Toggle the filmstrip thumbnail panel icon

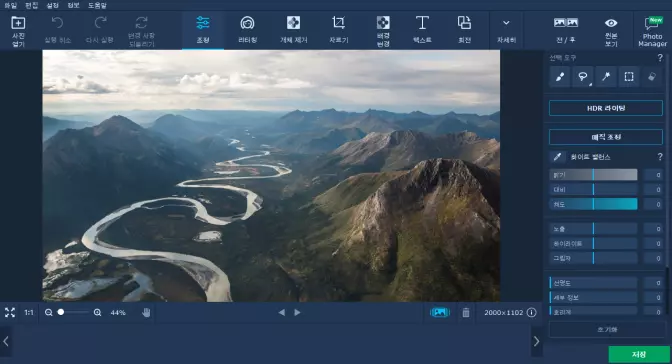[x=440, y=313]
